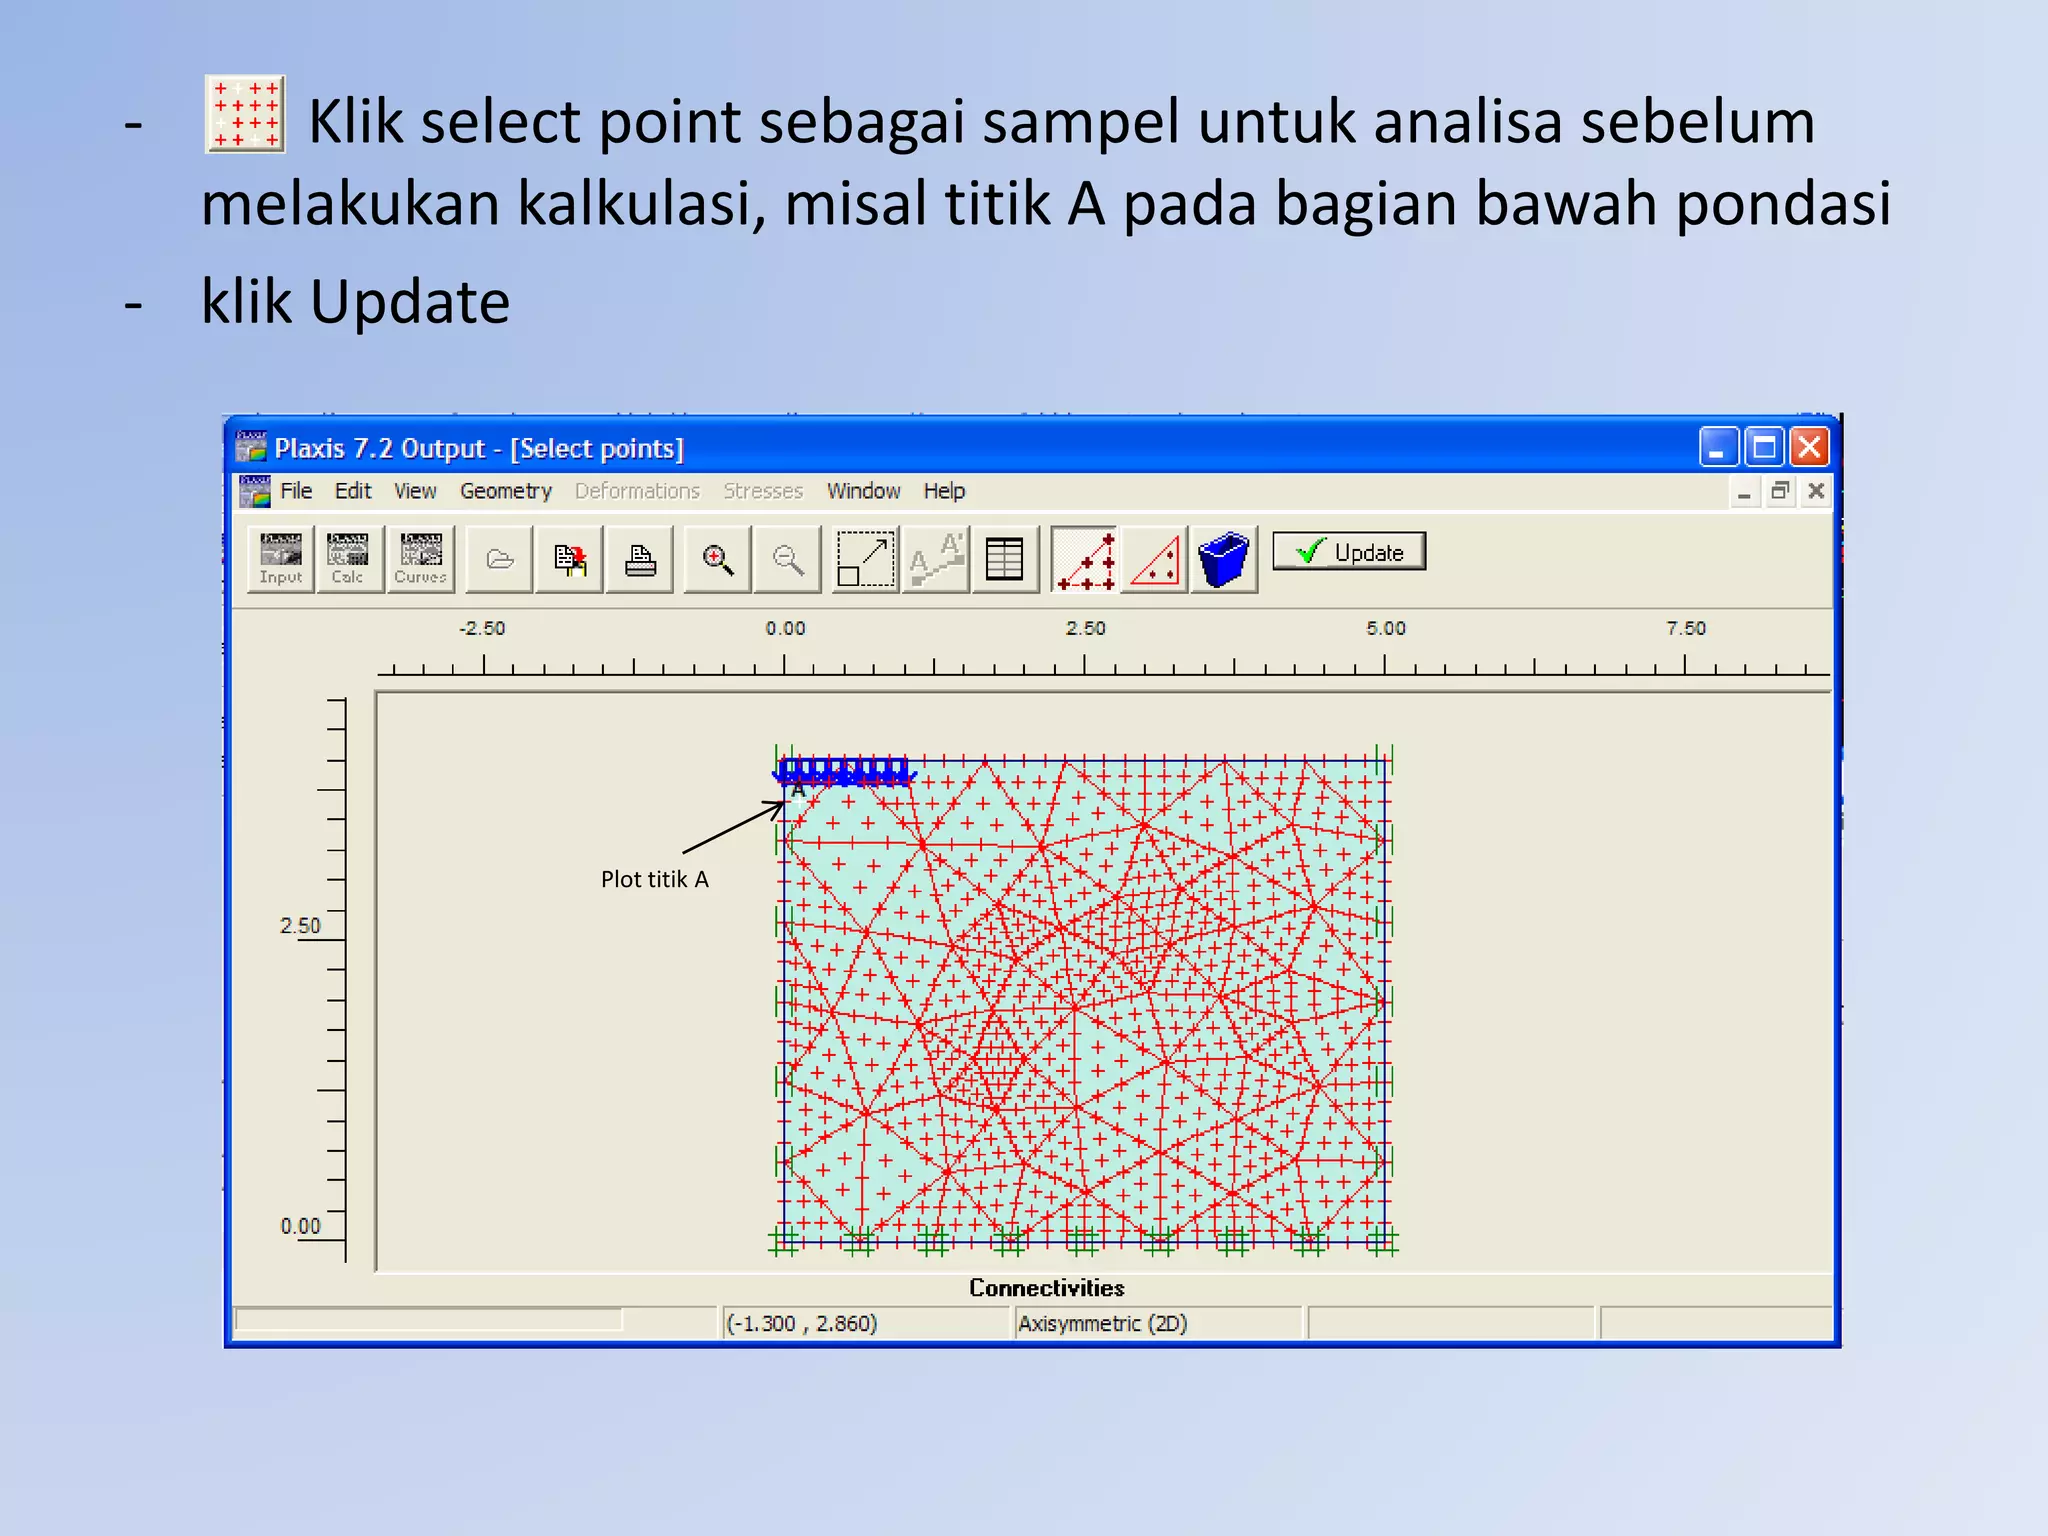Open the View menu
The height and width of the screenshot is (1536, 2048).
415,491
